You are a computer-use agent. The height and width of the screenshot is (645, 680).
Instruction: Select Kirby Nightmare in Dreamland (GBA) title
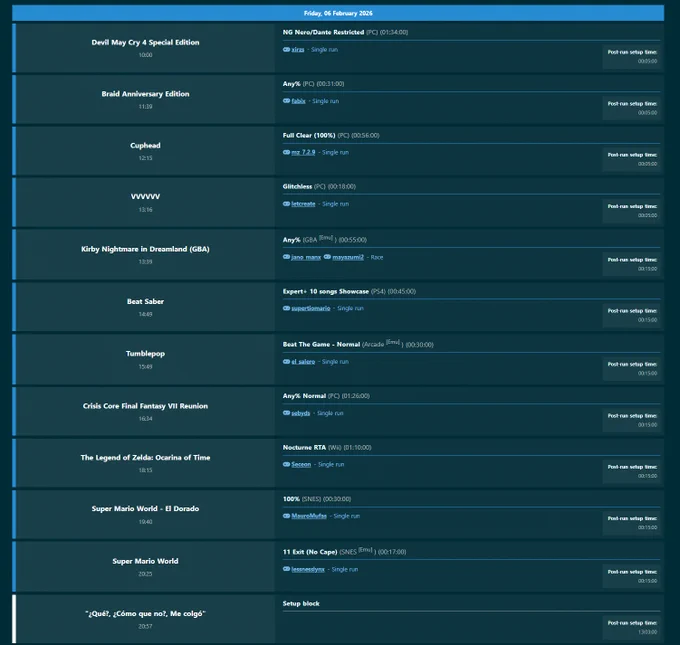point(145,249)
